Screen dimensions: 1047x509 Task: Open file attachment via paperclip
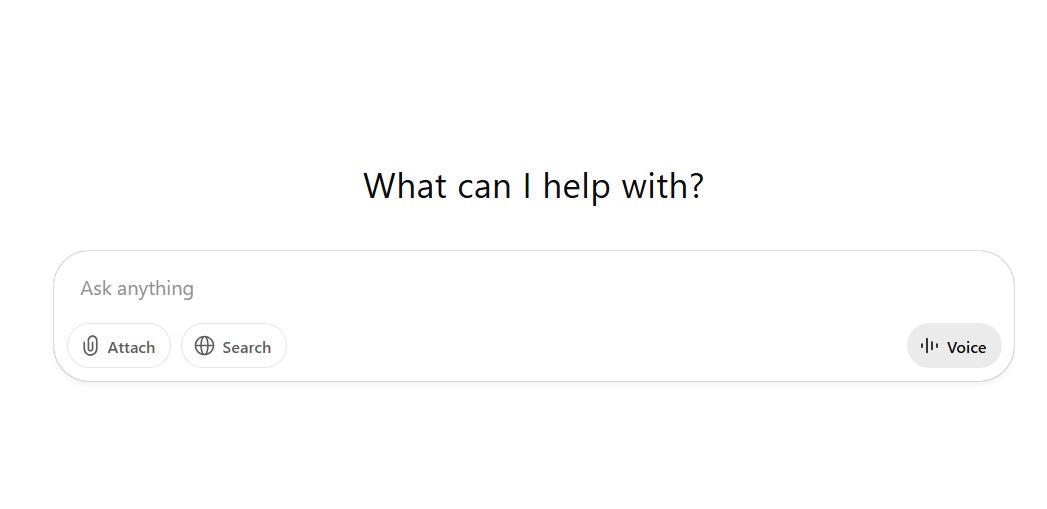coord(90,346)
